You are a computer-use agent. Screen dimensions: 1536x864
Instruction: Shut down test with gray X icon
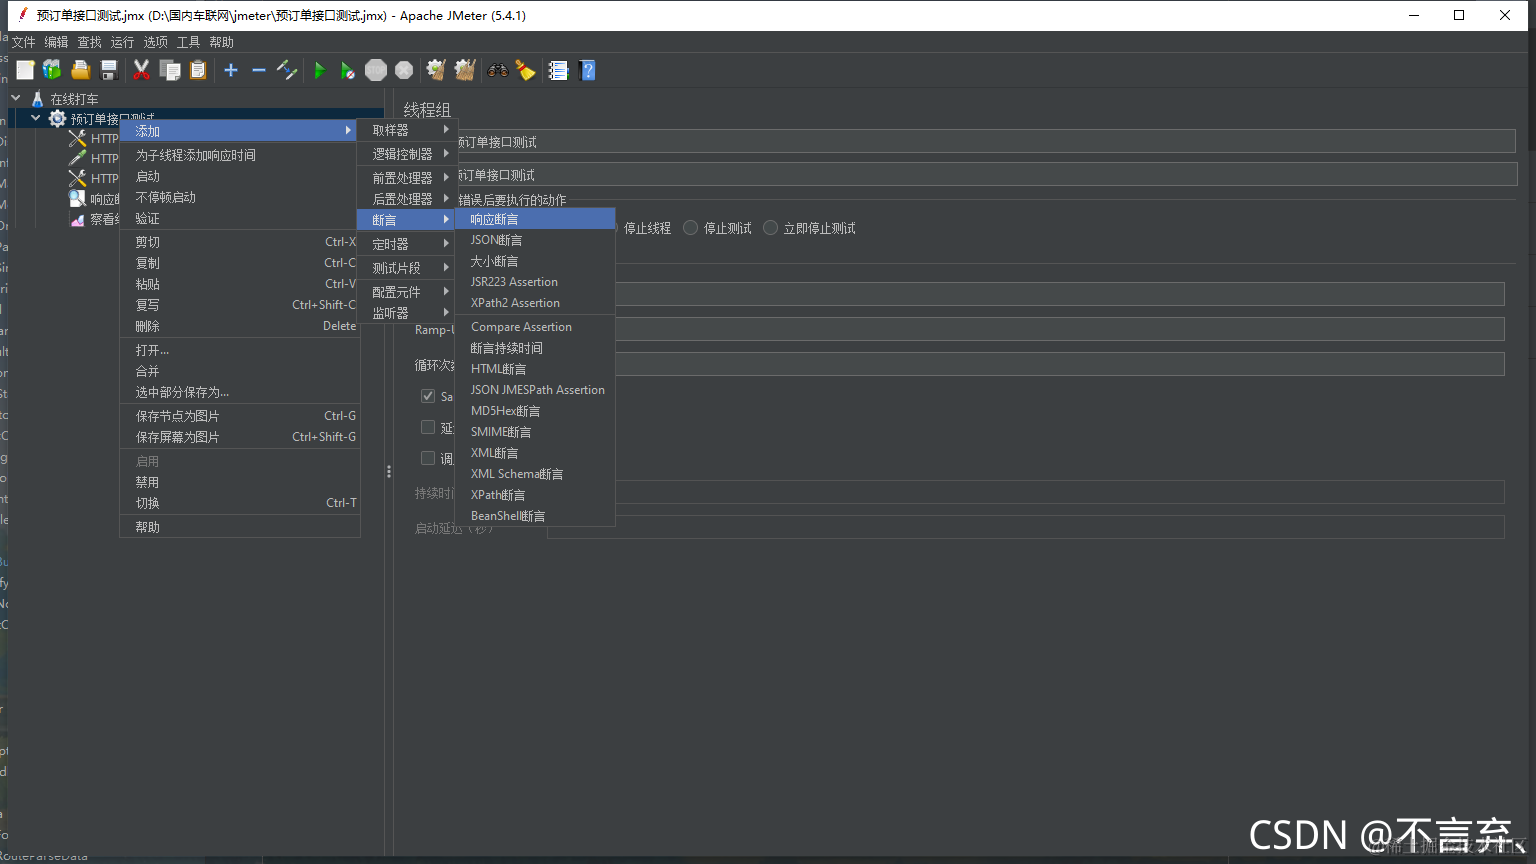click(404, 70)
